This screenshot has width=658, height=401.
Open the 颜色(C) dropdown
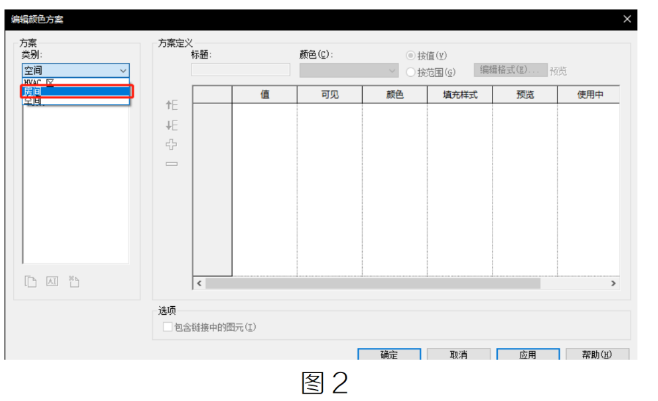349,70
